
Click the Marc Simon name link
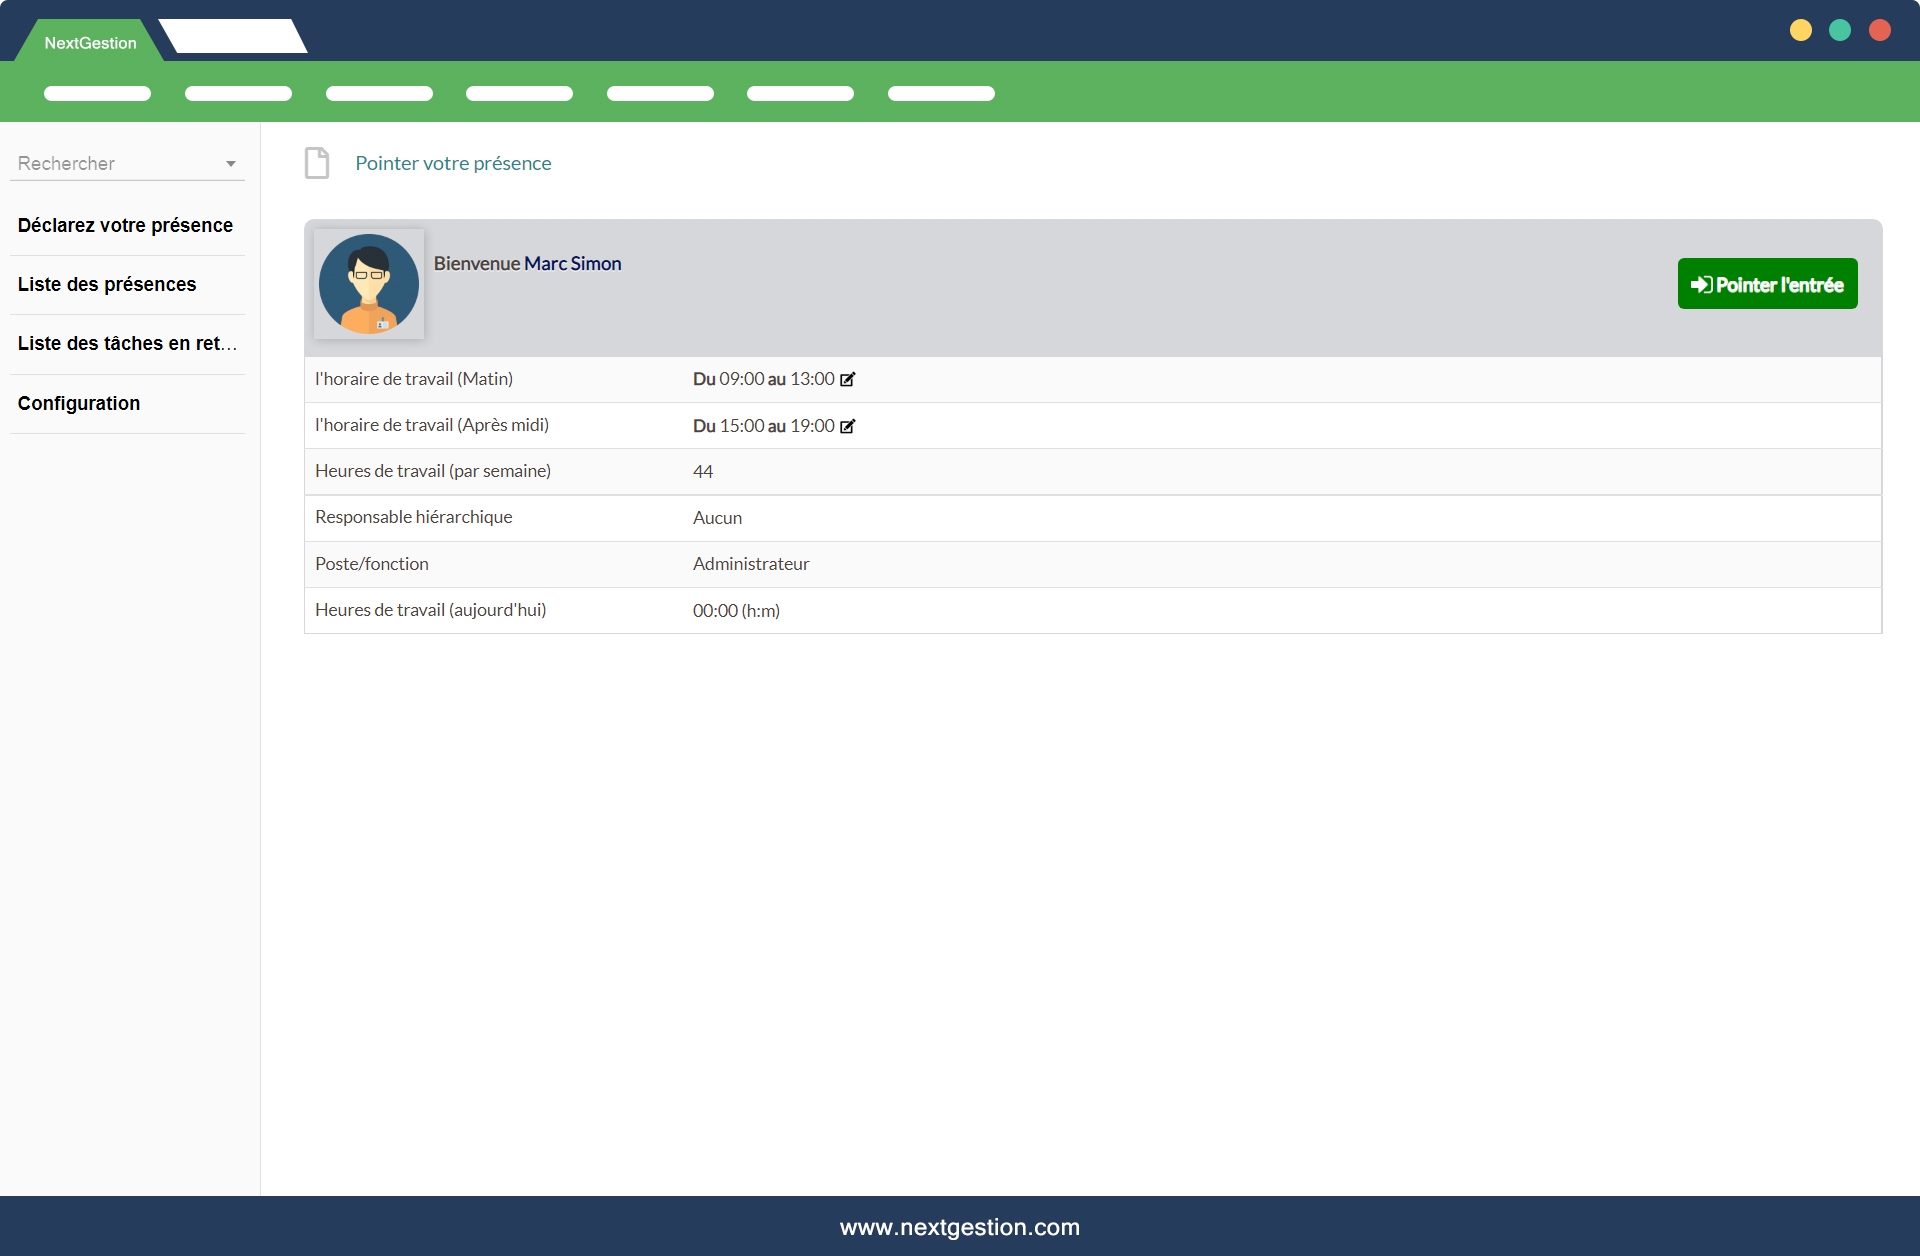tap(572, 264)
